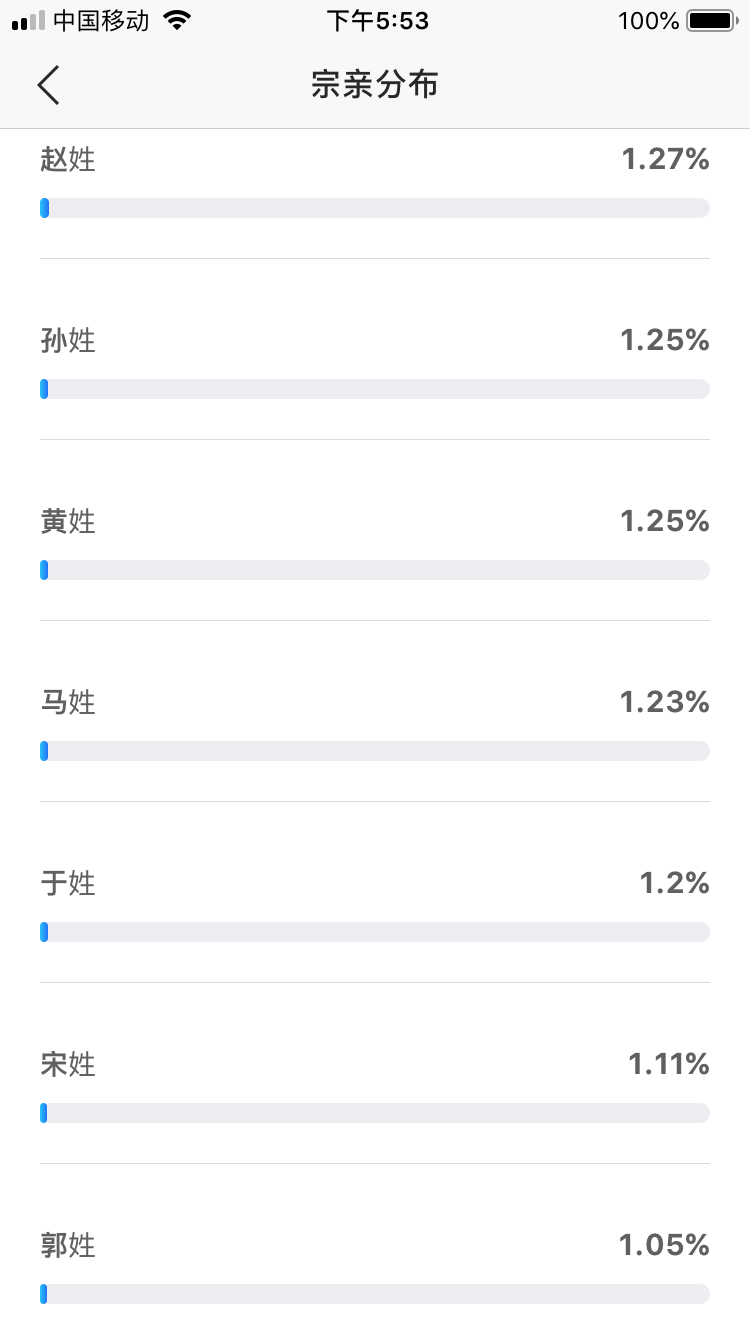Click the 赵姓 progress bar
This screenshot has width=750, height=1334.
pos(375,208)
